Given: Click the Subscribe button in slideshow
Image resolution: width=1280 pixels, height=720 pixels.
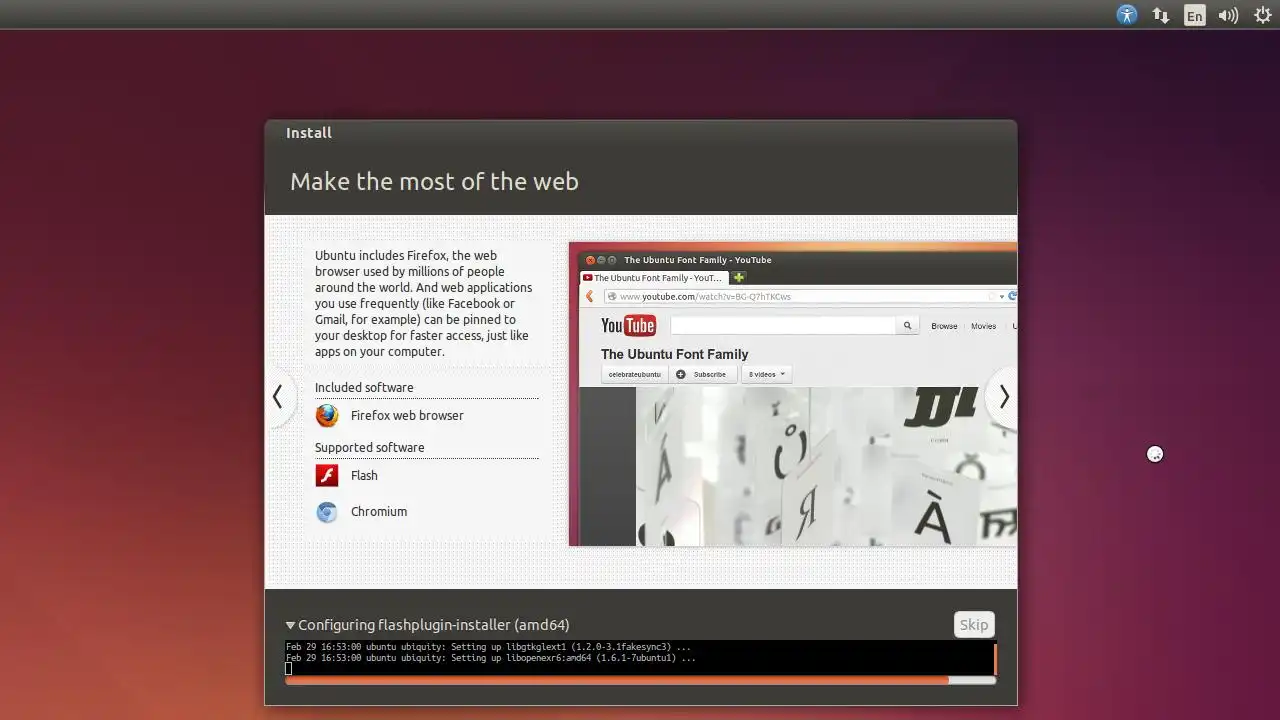Looking at the screenshot, I should coord(703,374).
